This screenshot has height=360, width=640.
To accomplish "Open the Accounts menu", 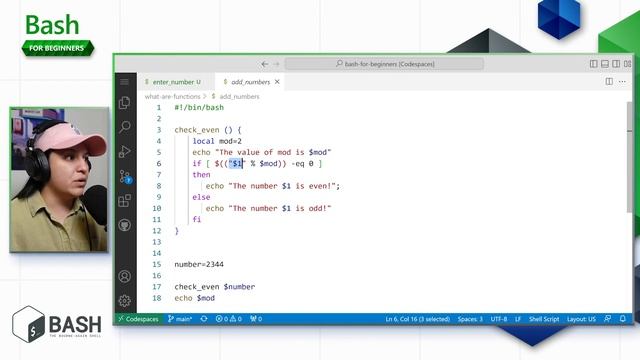I will 124,276.
